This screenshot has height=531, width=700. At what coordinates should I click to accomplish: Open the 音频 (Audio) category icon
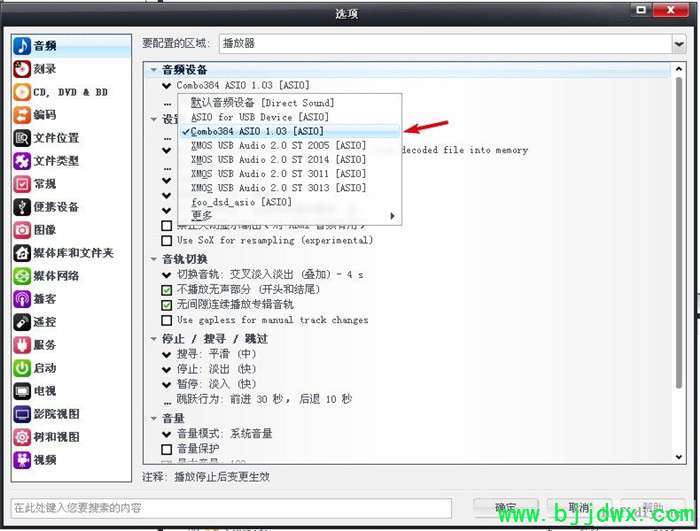coord(22,46)
